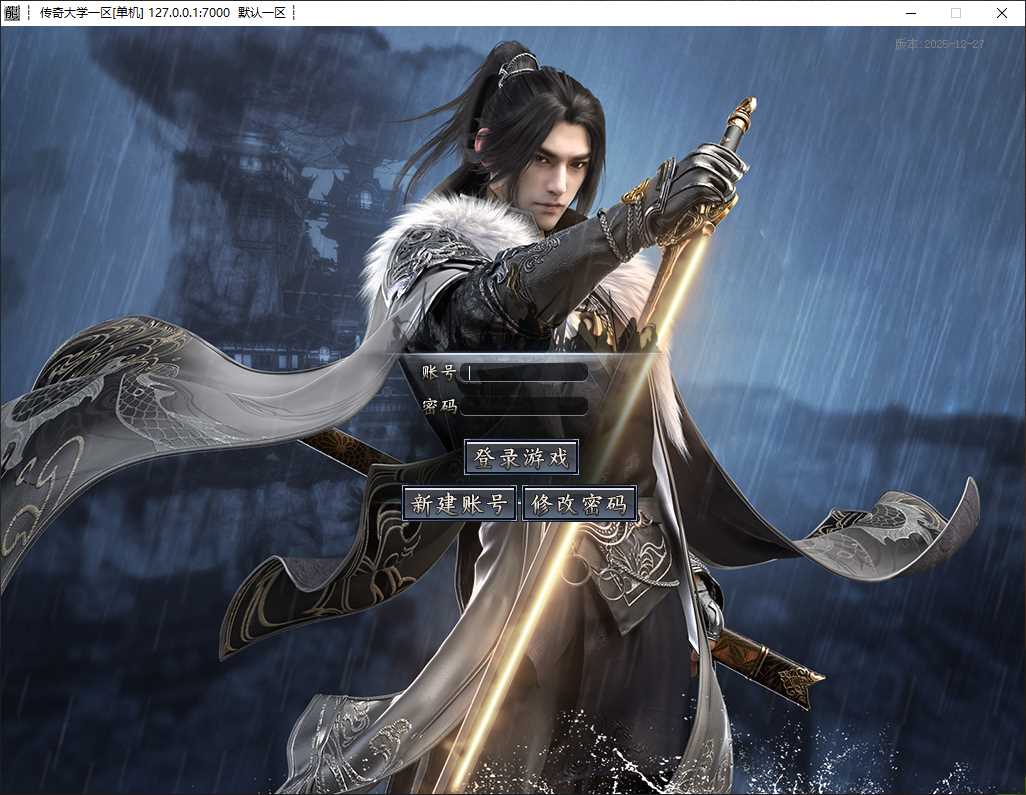The width and height of the screenshot is (1026, 795).
Task: Click the 账号 label text
Action: click(x=438, y=372)
